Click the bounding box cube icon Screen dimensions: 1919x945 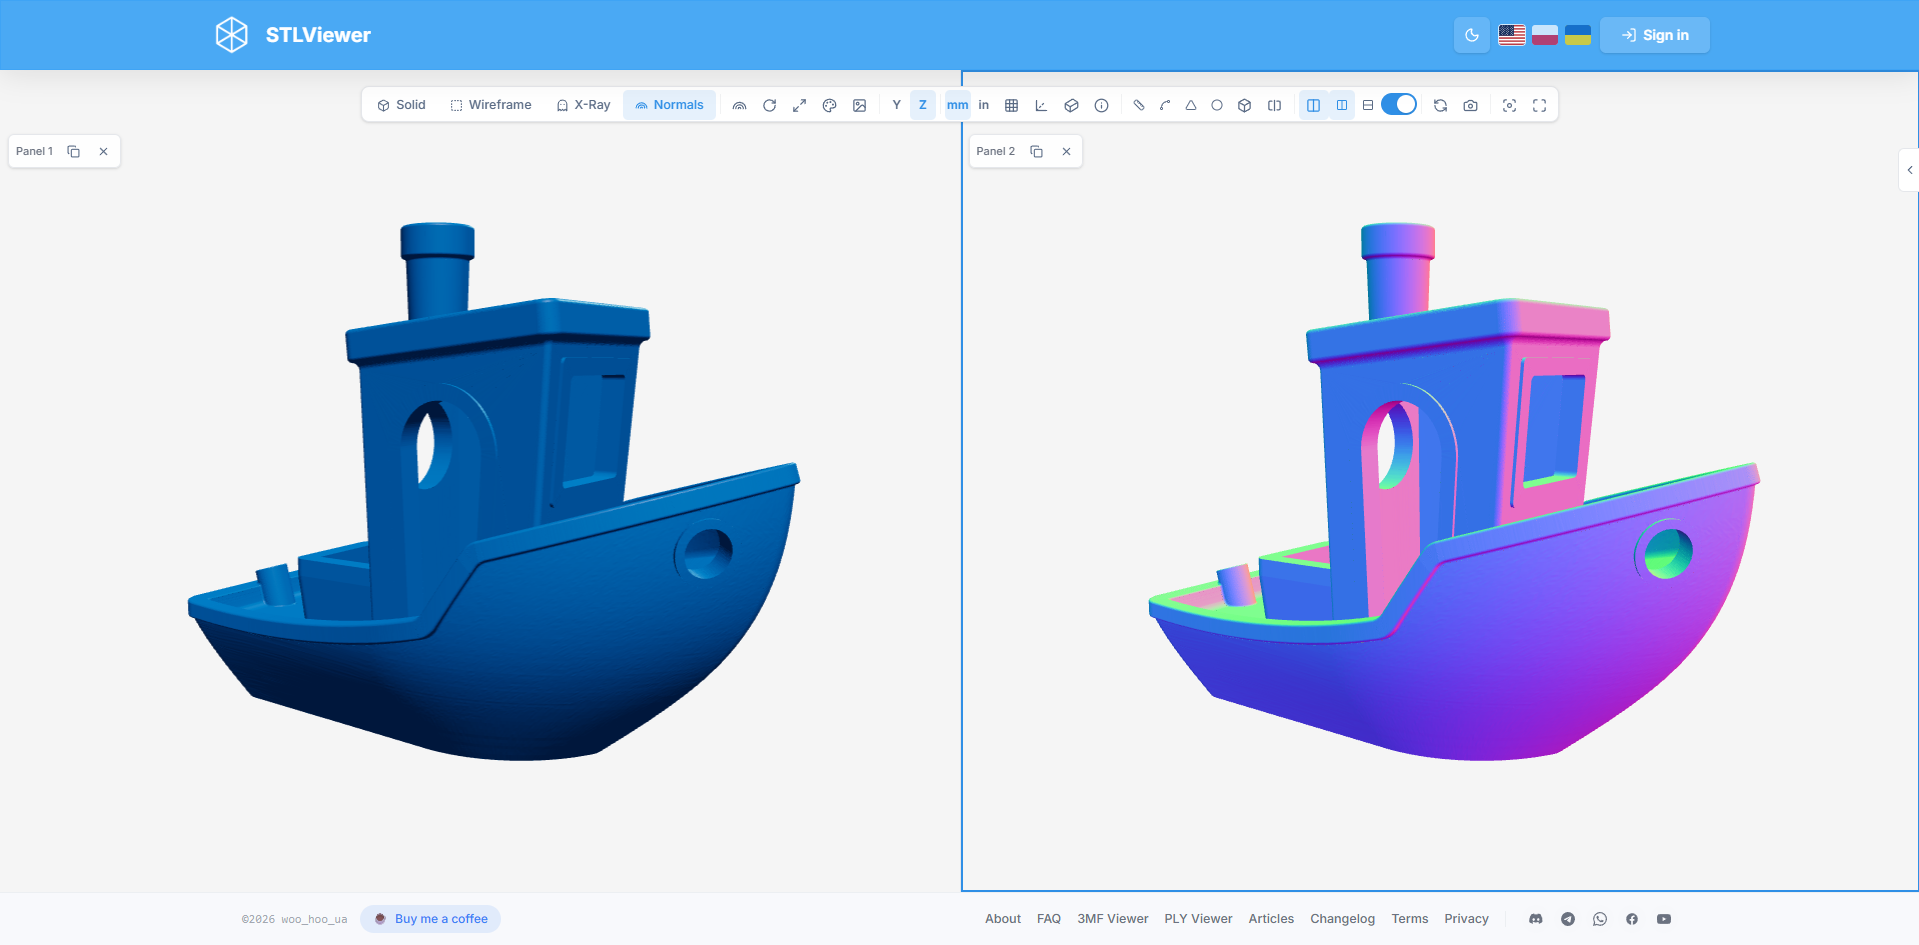[x=1071, y=105]
